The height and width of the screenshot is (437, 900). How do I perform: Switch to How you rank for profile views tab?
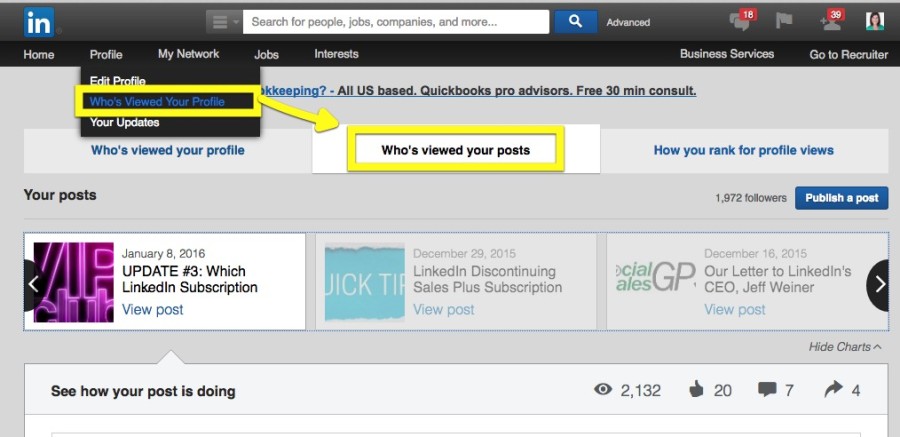(x=743, y=150)
